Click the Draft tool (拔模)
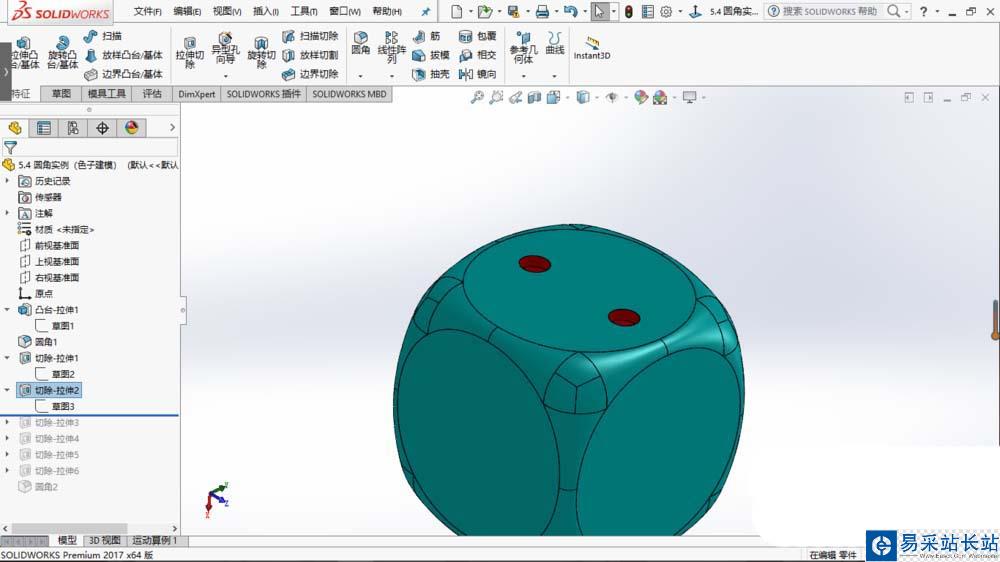Screen dimensions: 1000x562 click(x=431, y=55)
